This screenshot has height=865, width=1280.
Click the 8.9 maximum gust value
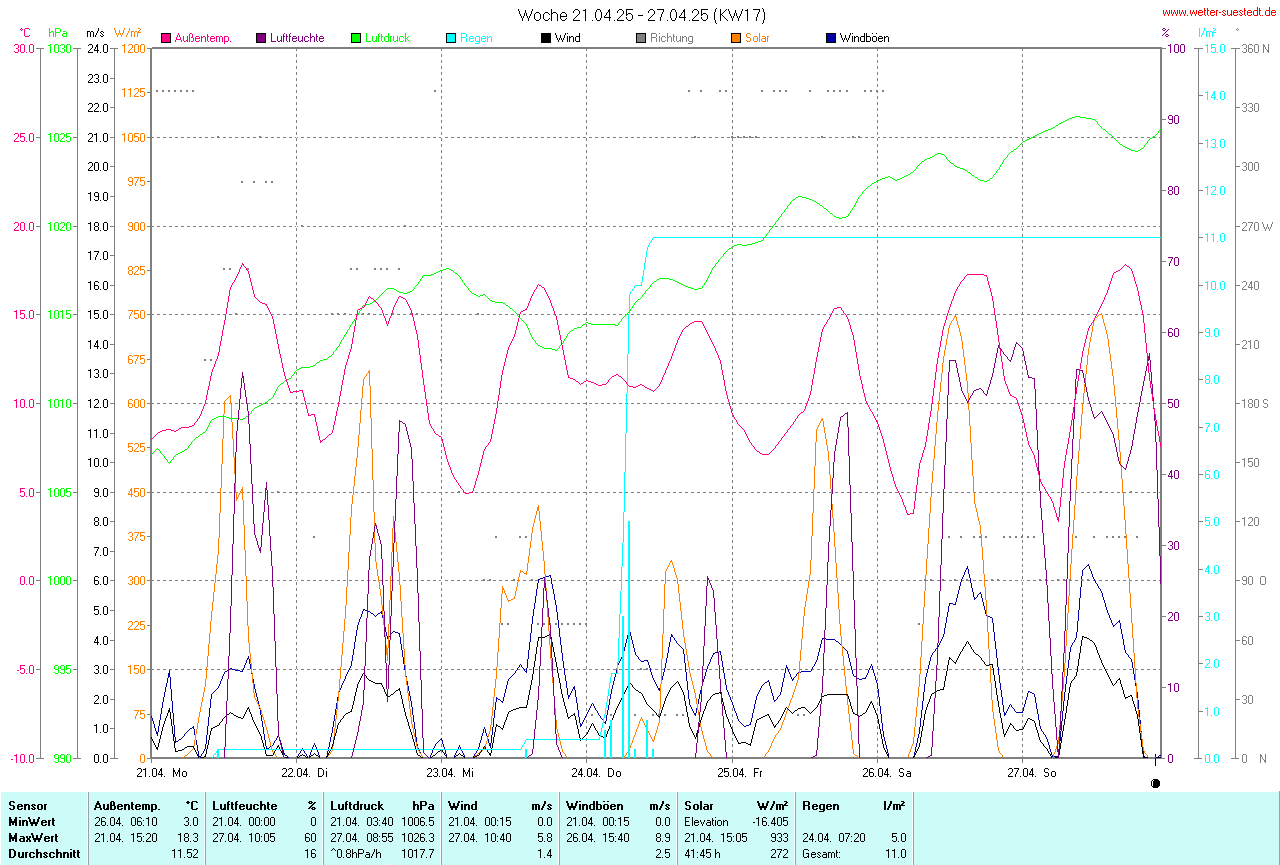point(662,838)
